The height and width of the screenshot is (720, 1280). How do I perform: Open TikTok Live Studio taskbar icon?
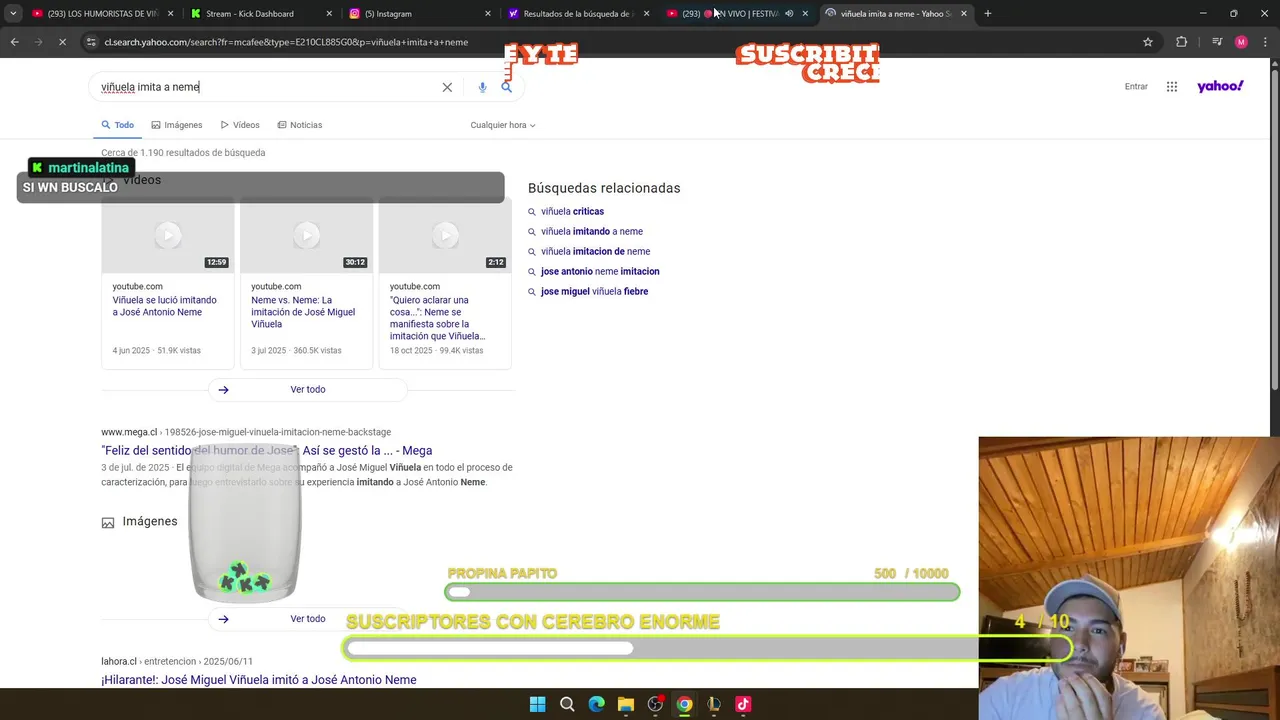tap(743, 704)
